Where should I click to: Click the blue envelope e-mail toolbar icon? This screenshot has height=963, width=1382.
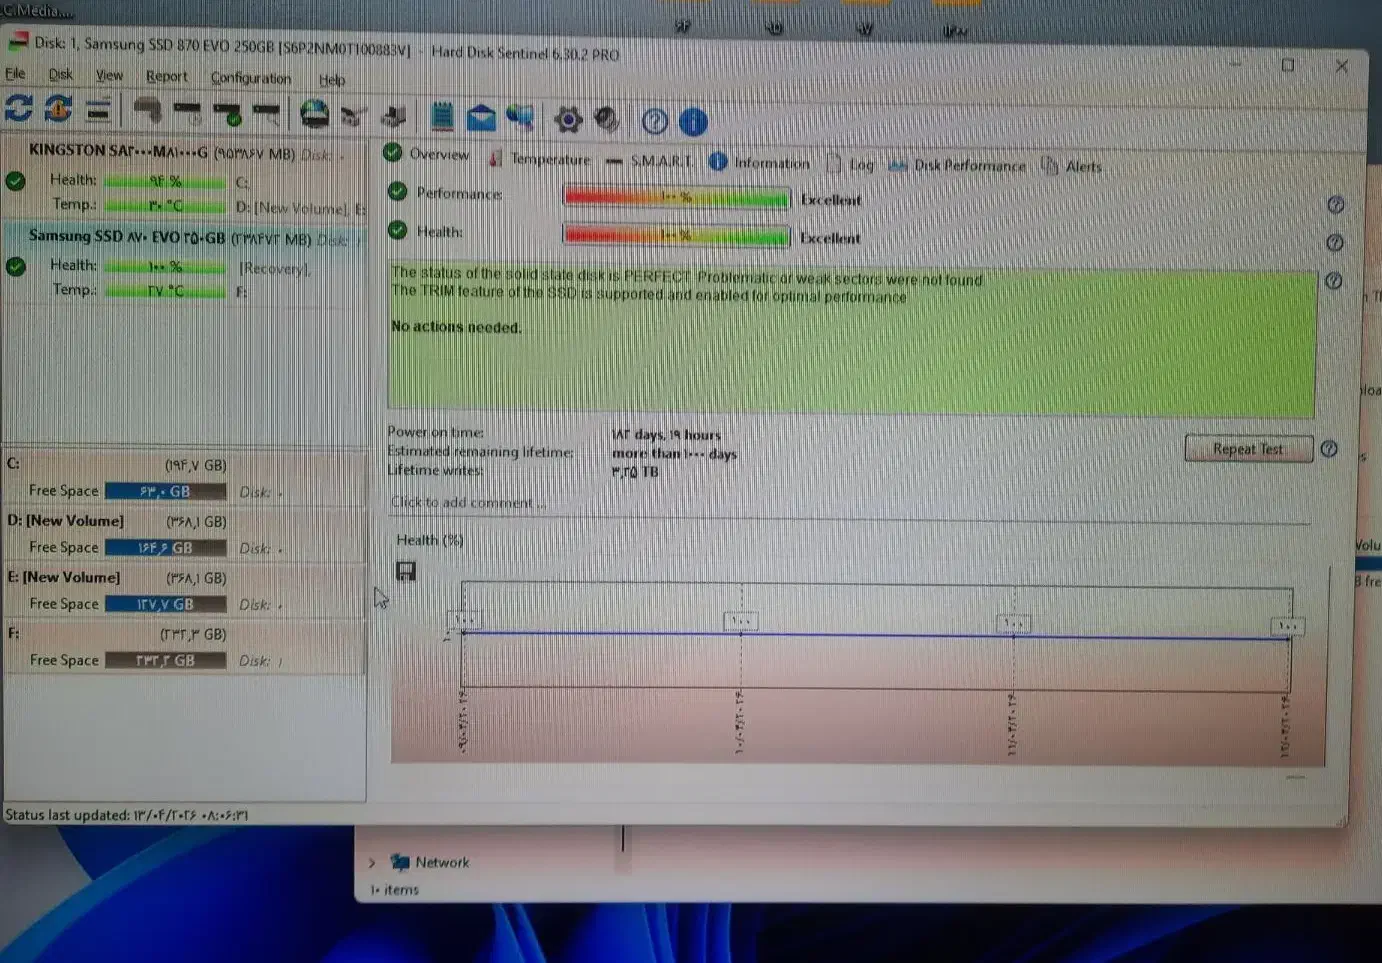coord(481,118)
